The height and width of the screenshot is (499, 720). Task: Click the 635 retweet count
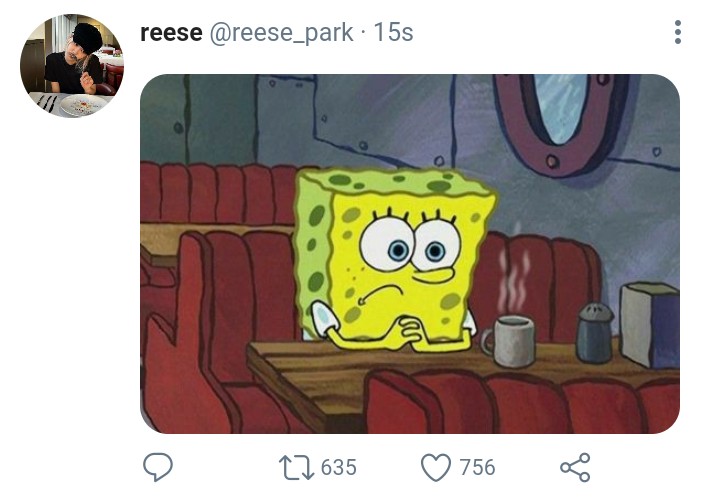(x=338, y=467)
